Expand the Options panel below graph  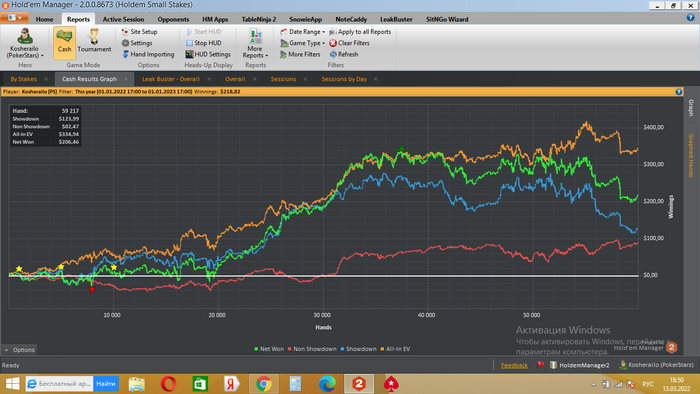(19, 350)
